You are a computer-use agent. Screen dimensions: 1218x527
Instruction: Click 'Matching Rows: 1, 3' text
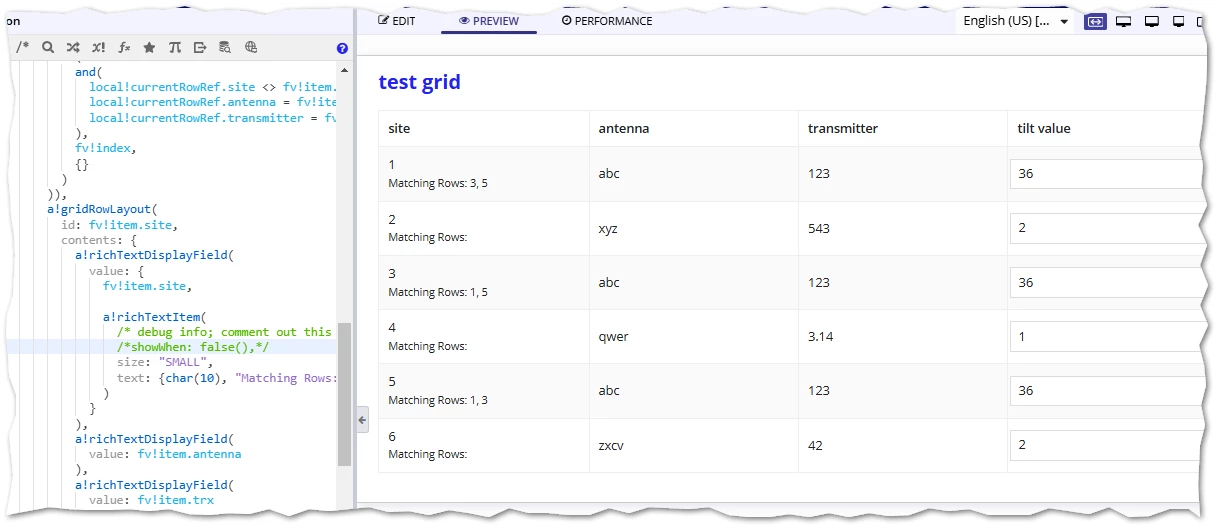[x=438, y=400]
